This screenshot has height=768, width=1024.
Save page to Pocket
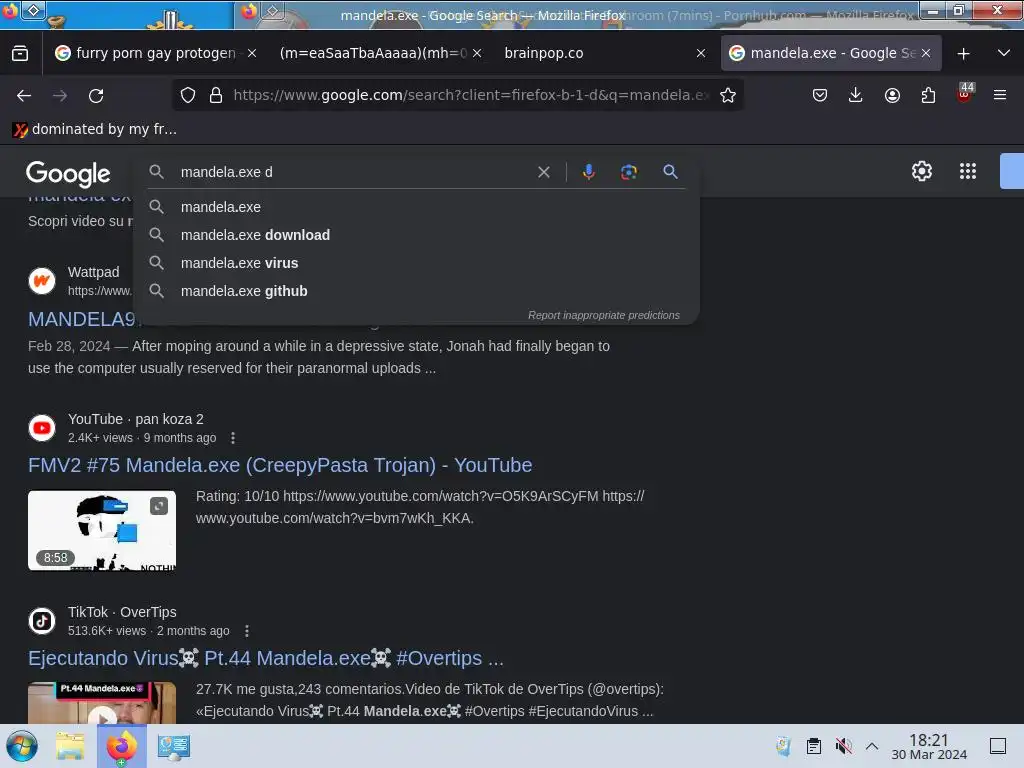[x=820, y=95]
